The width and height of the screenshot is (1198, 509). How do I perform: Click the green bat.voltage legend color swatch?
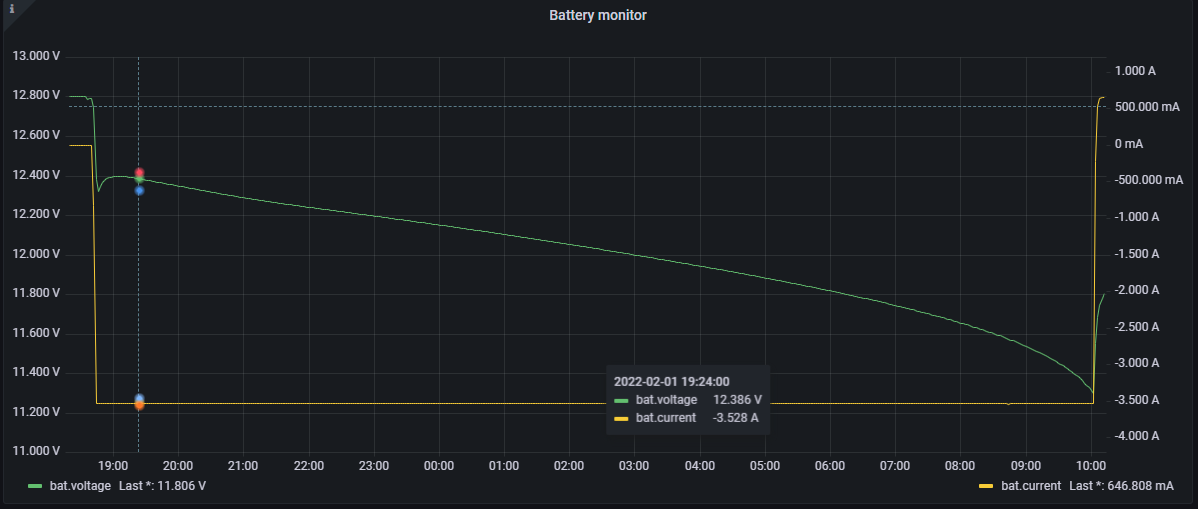click(x=35, y=486)
